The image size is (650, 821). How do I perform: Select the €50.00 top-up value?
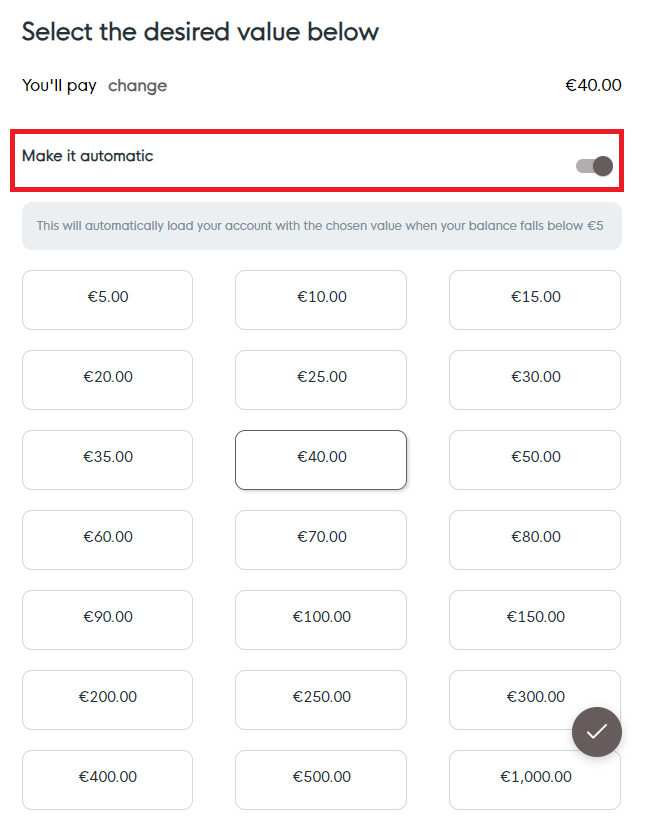[534, 460]
